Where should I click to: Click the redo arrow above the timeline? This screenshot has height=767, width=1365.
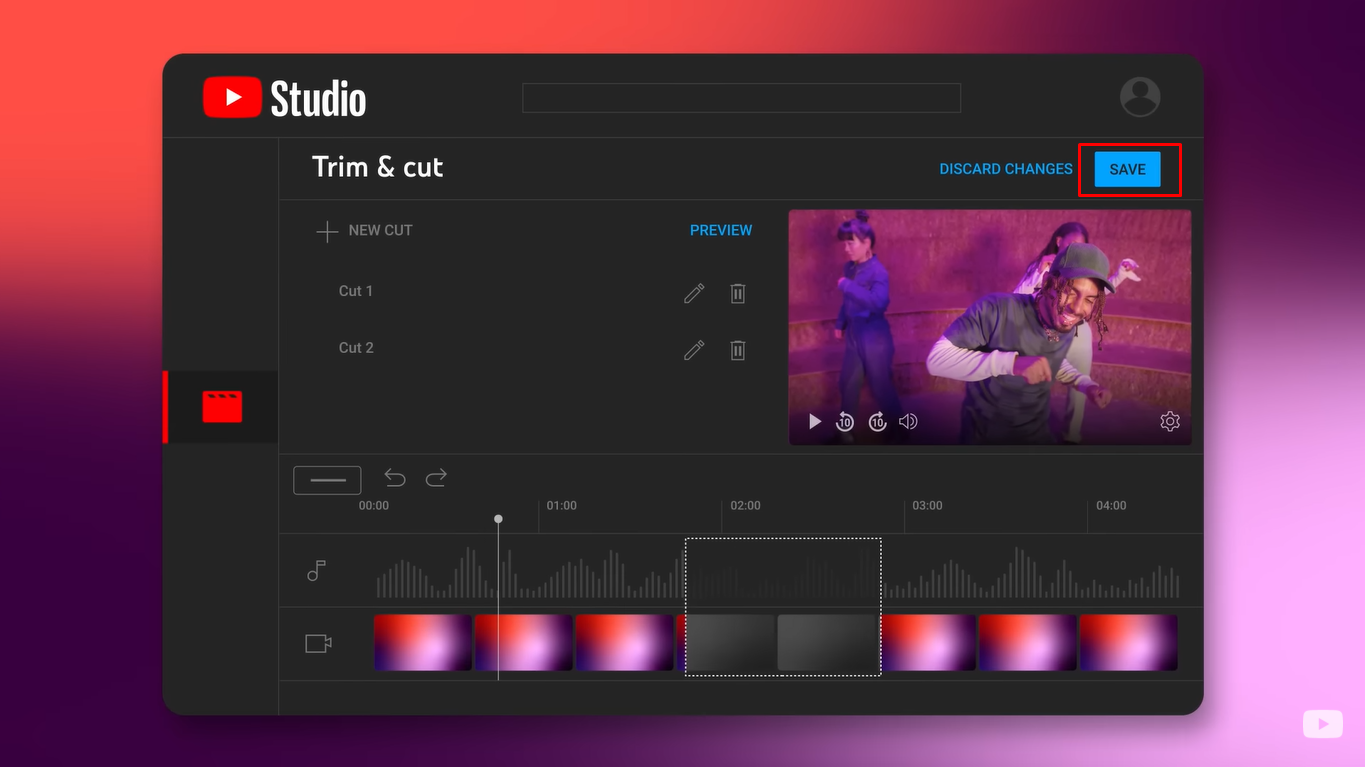(436, 478)
